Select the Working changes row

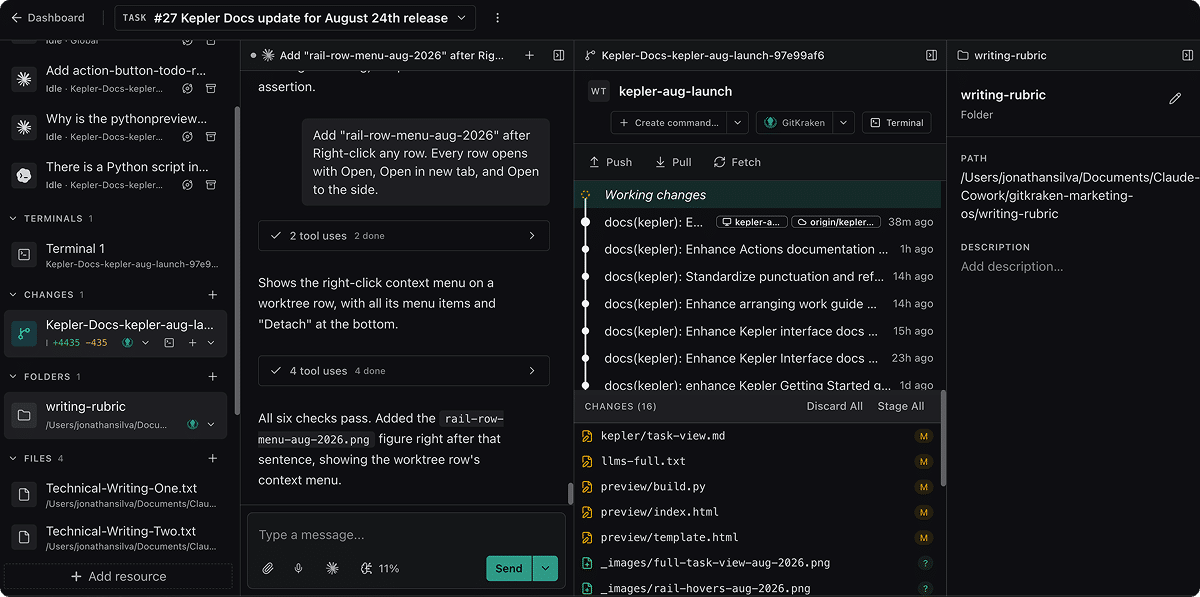[x=758, y=195]
